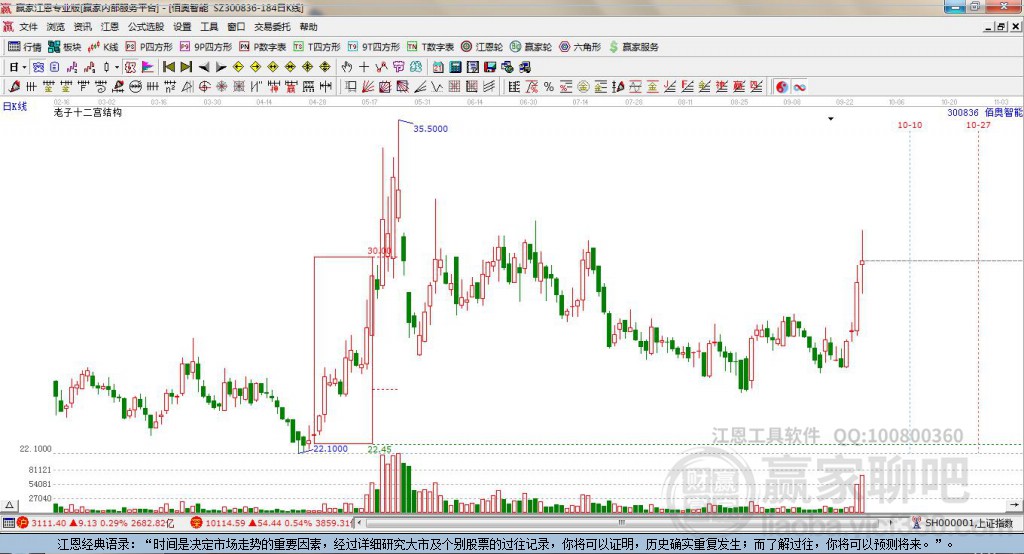Click the SH000001 上证指数 status entry
Screen dimensions: 1024x554
(968, 523)
